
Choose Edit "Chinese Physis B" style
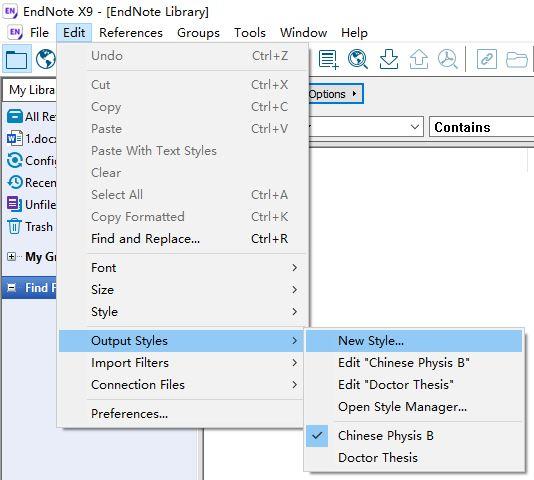414,363
